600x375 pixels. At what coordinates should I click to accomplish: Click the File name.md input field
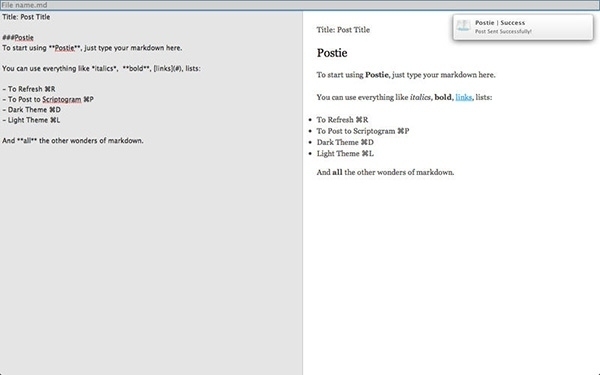click(300, 5)
